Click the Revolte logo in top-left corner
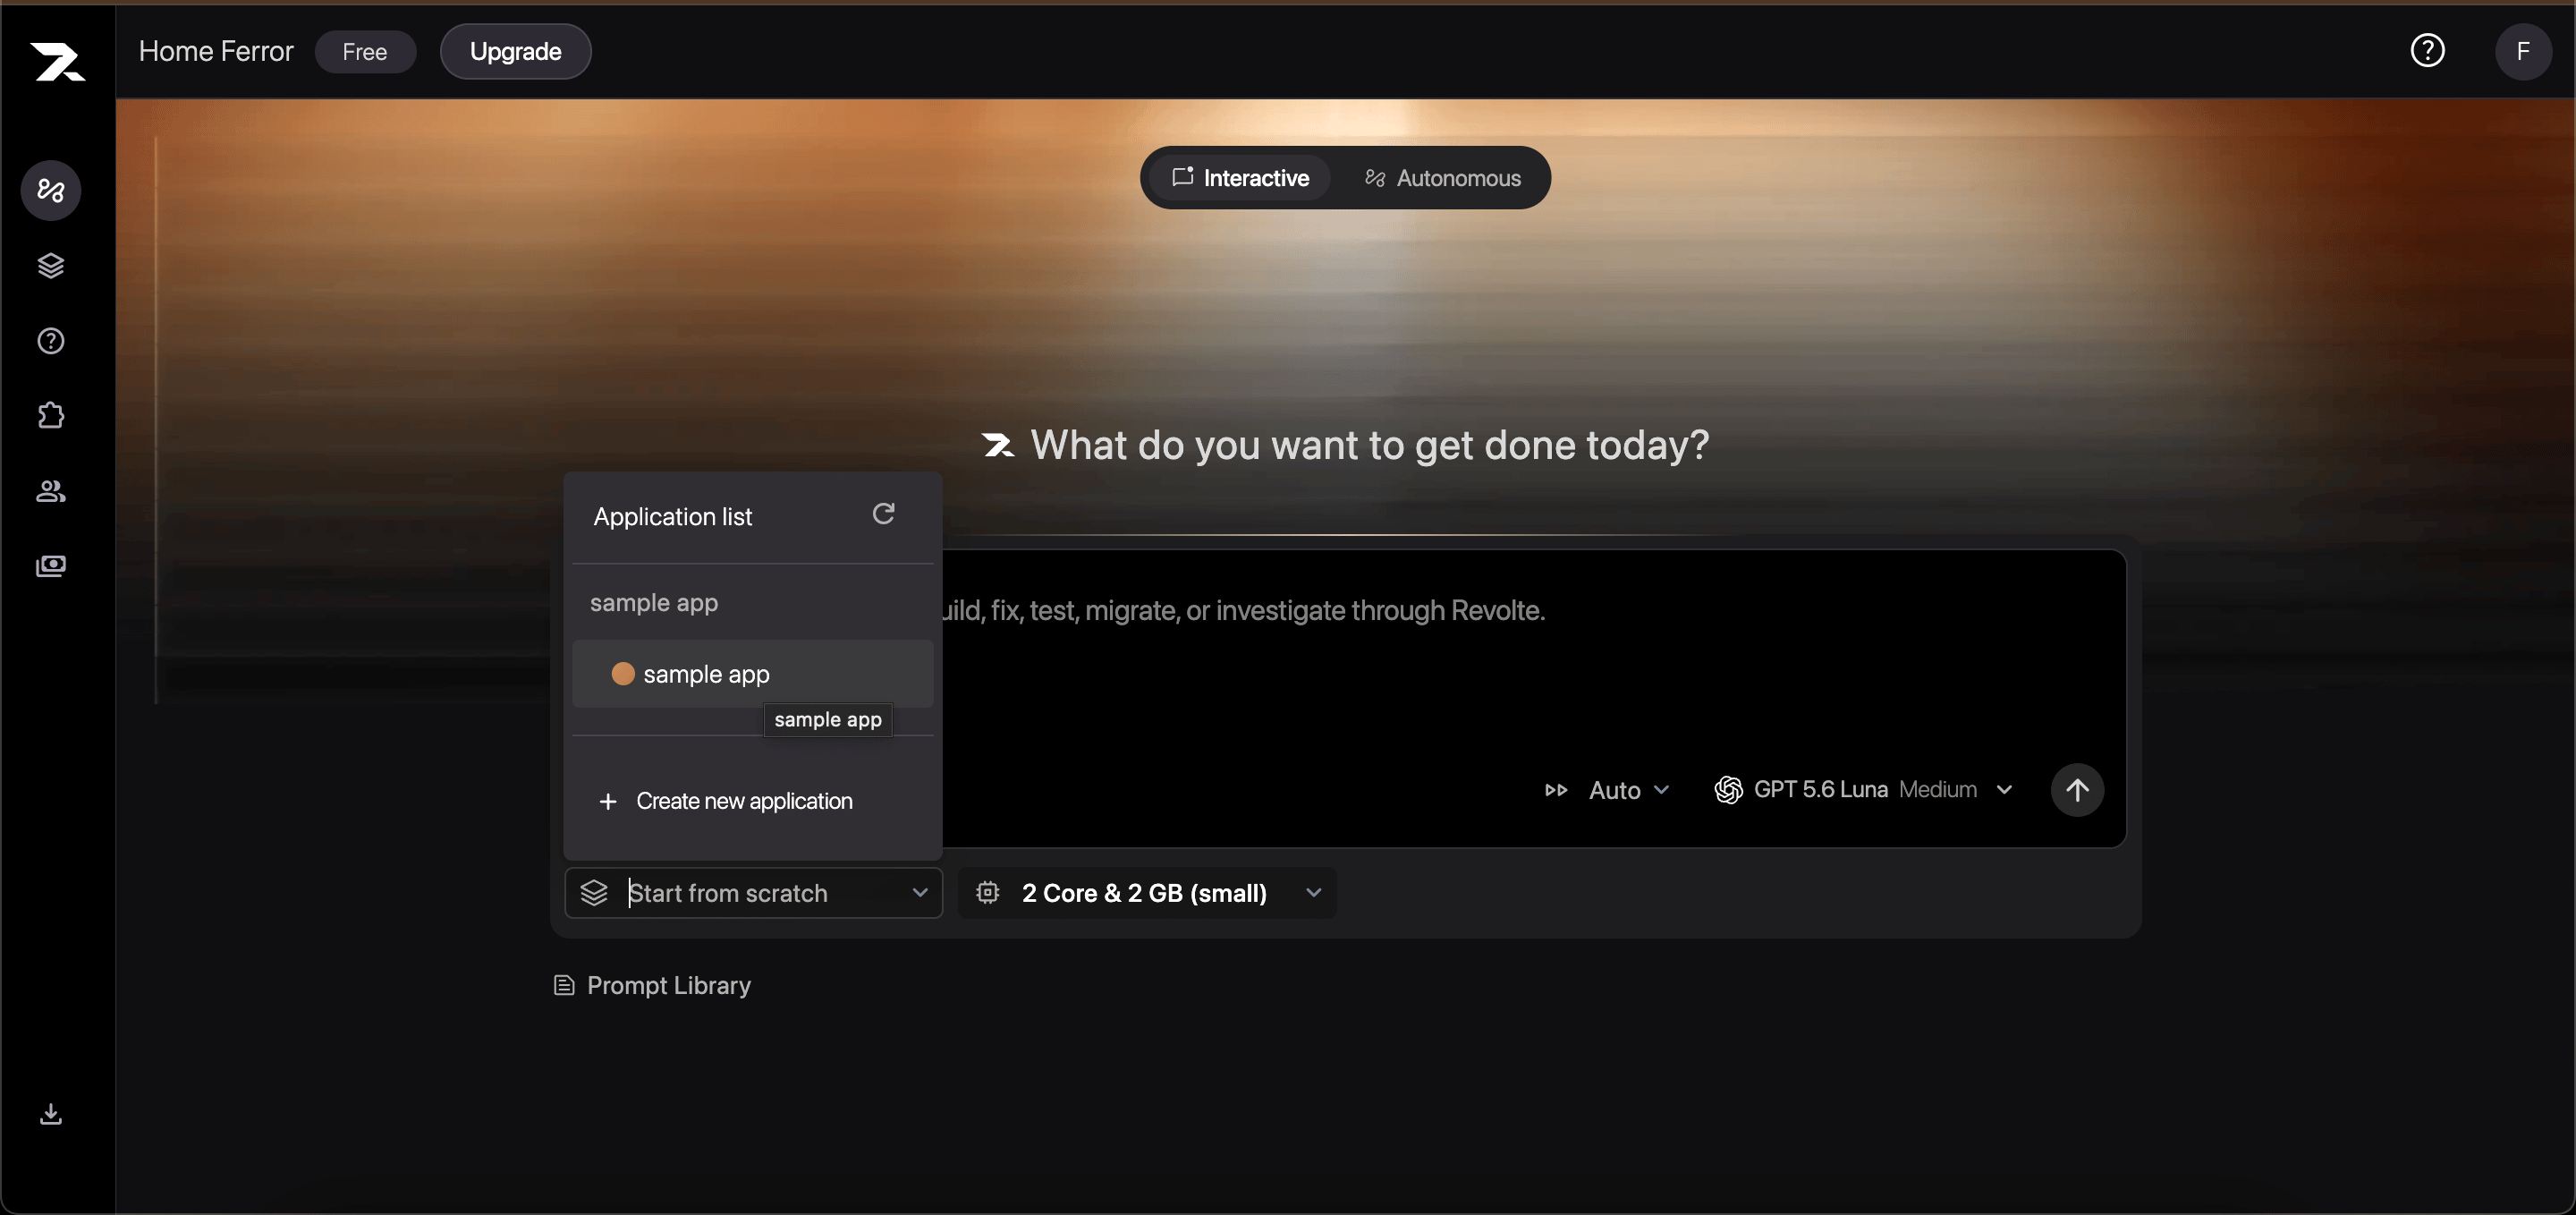The image size is (2576, 1215). coord(57,61)
